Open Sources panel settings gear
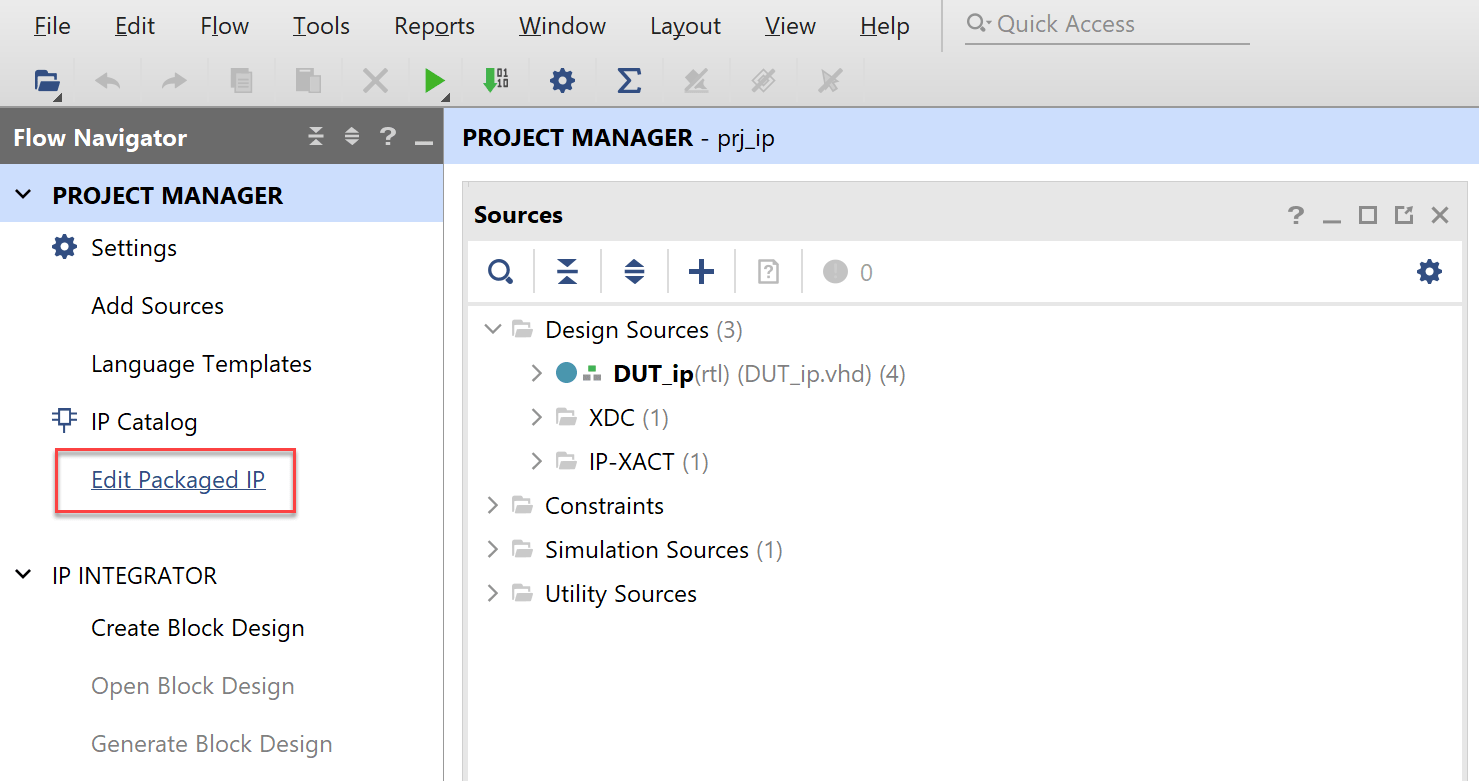This screenshot has height=781, width=1479. click(x=1430, y=272)
